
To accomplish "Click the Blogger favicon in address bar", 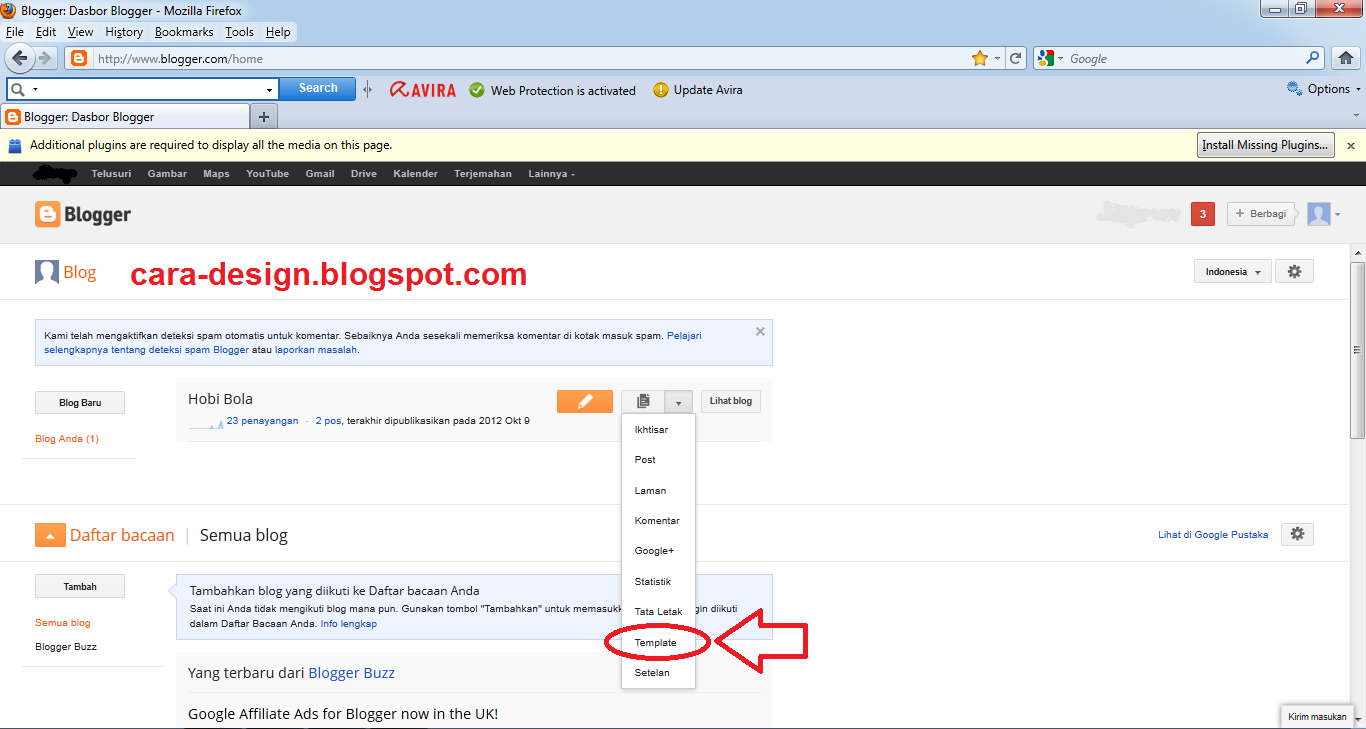I will pos(79,58).
